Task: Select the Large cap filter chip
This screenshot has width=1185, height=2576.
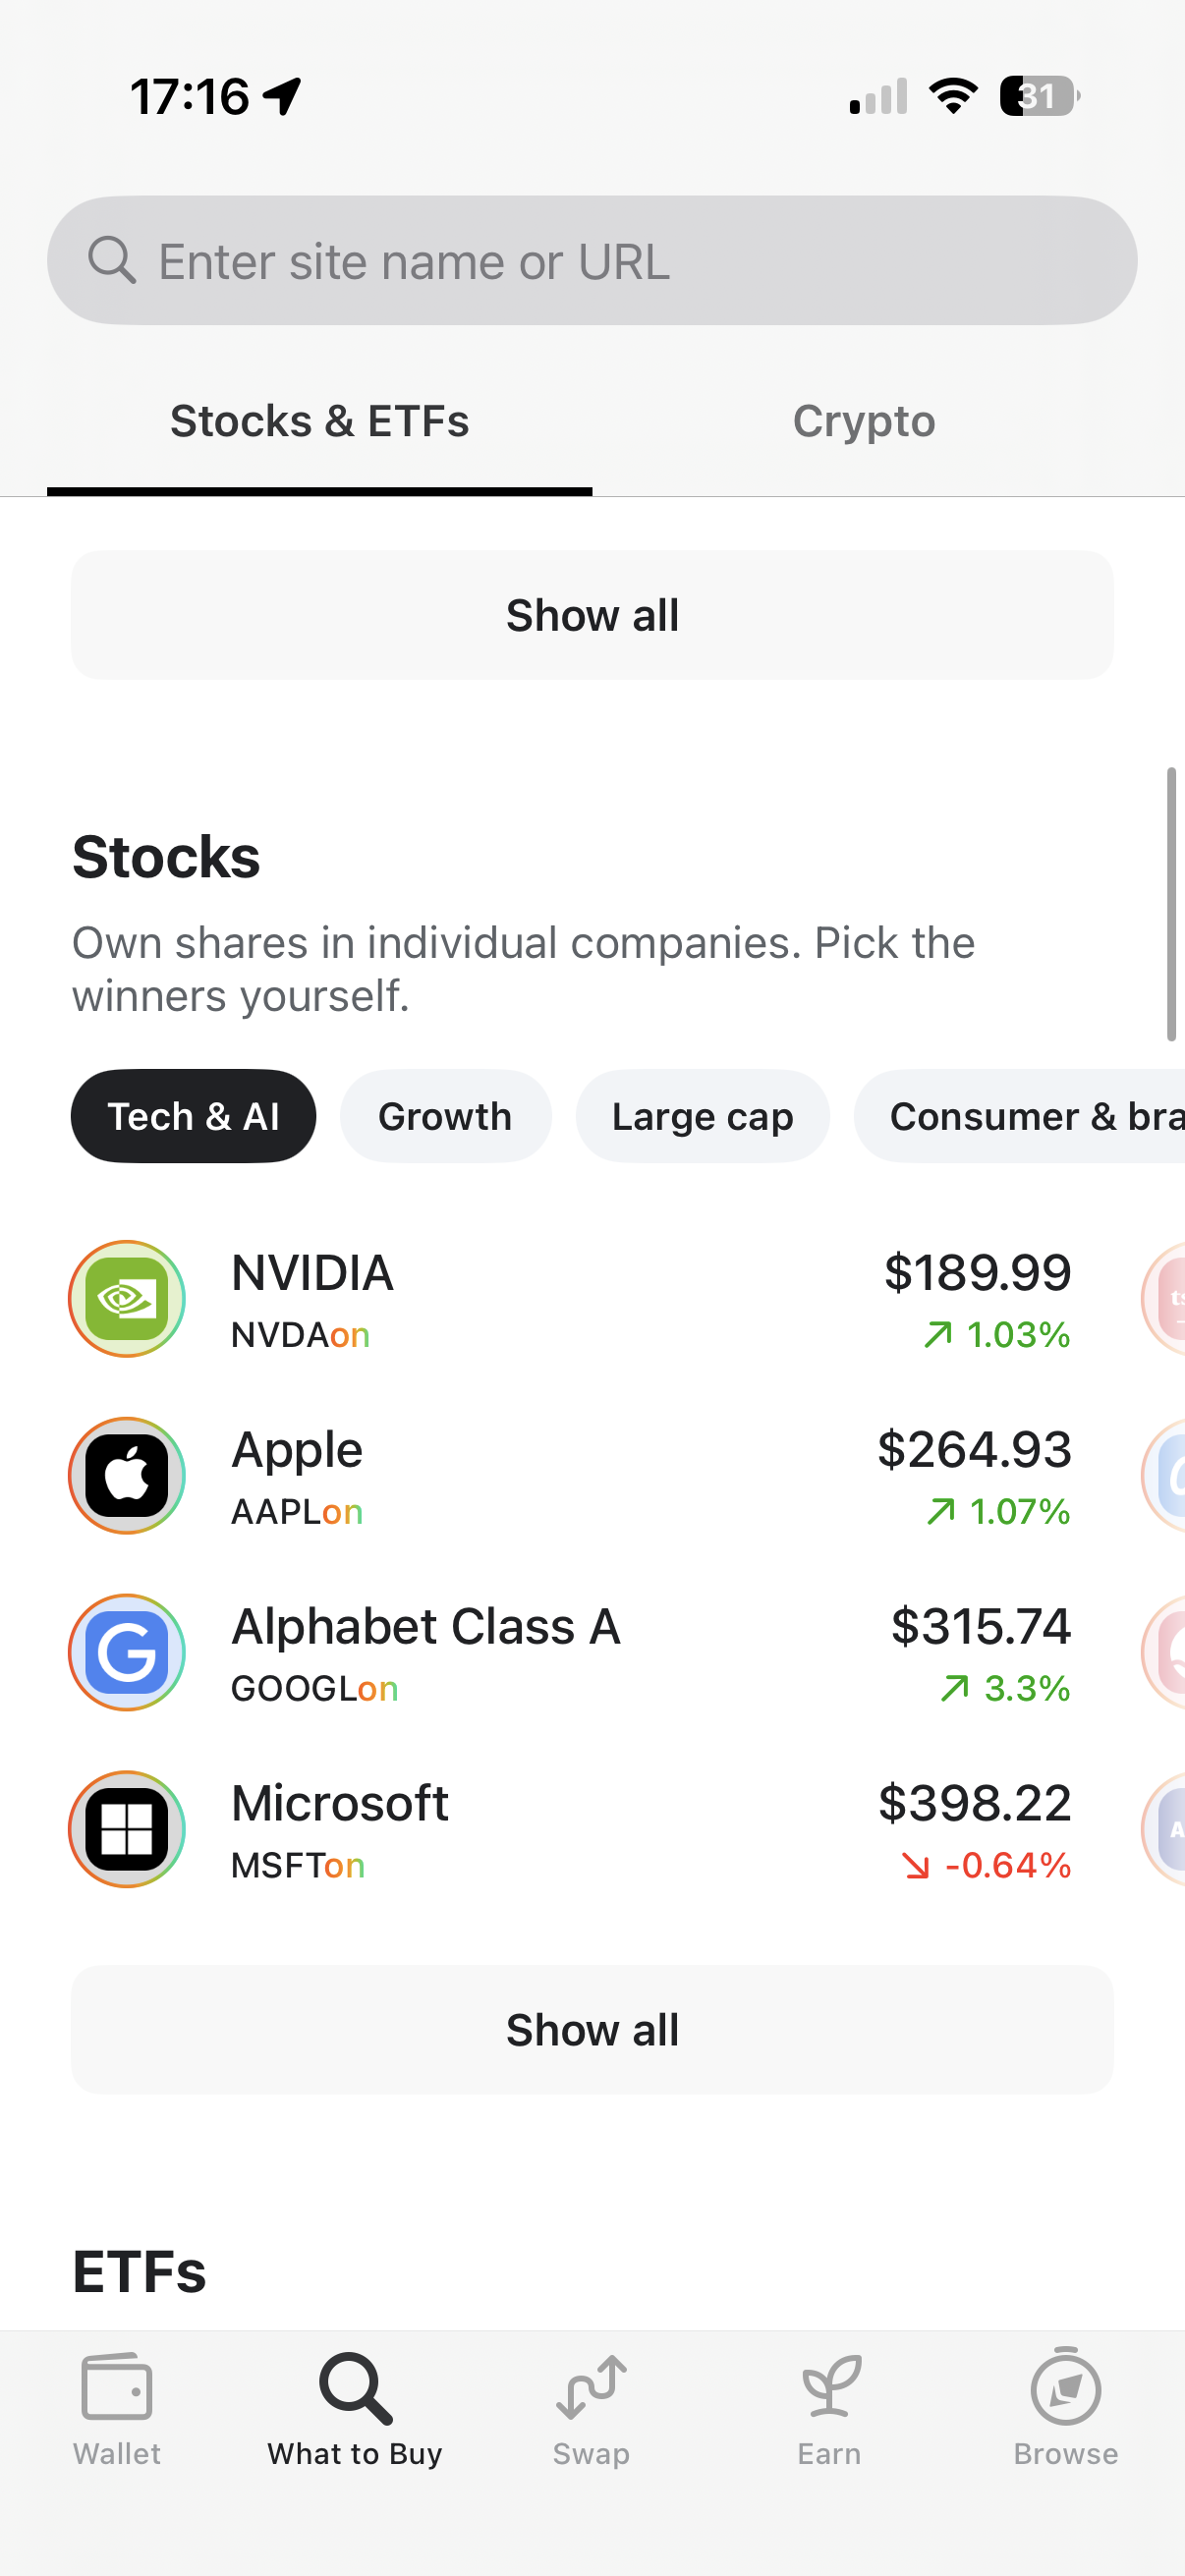Action: [x=702, y=1116]
